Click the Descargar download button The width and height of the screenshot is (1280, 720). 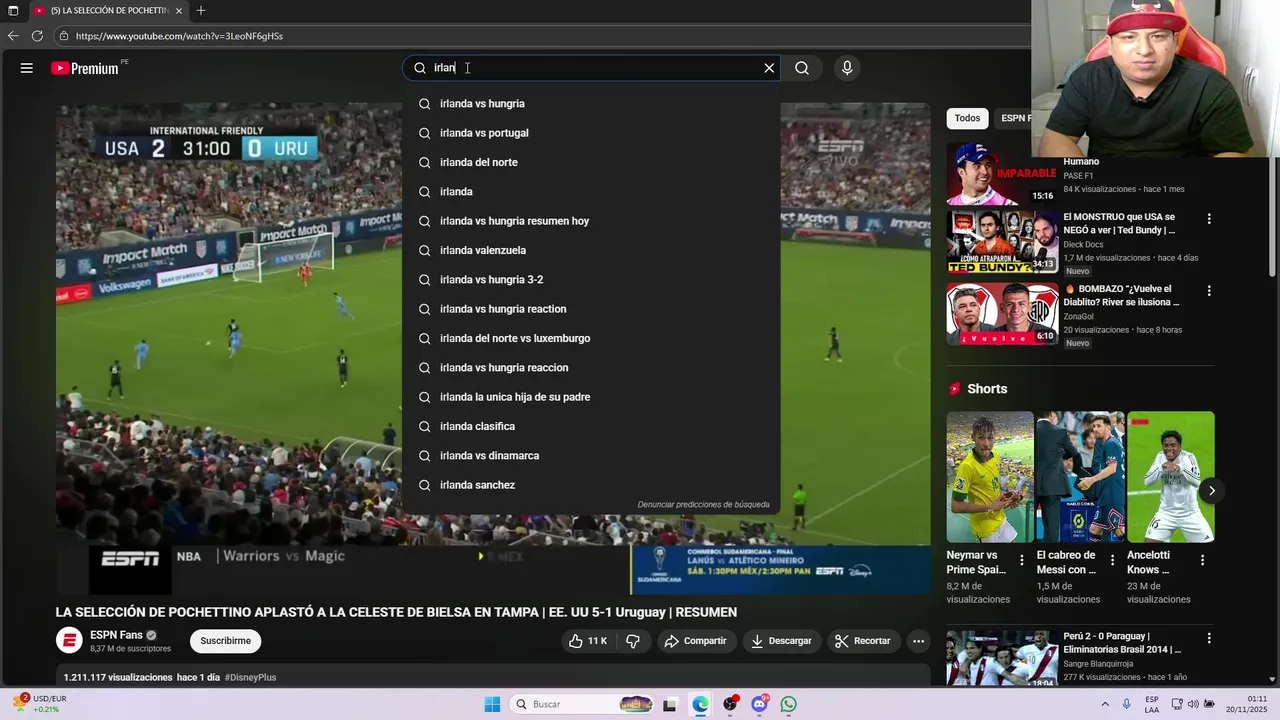(781, 641)
